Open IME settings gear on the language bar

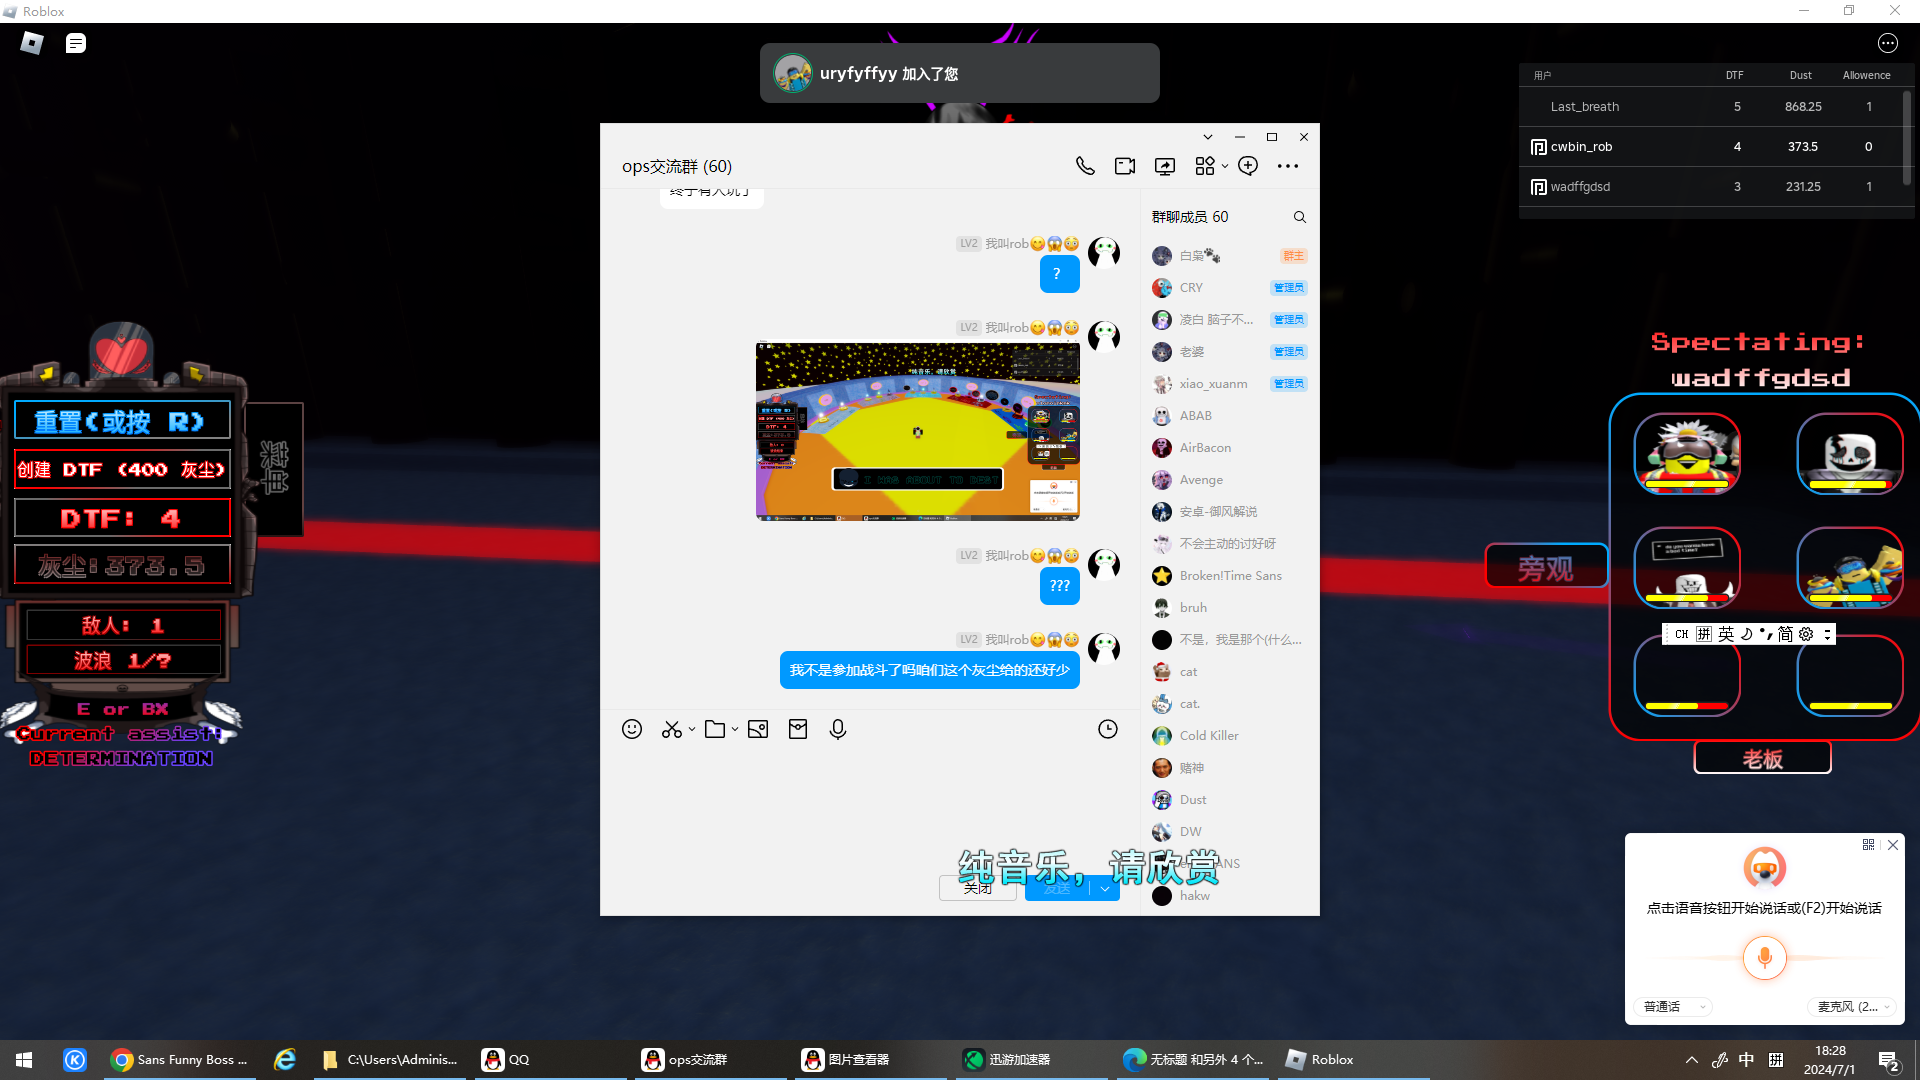(1806, 634)
